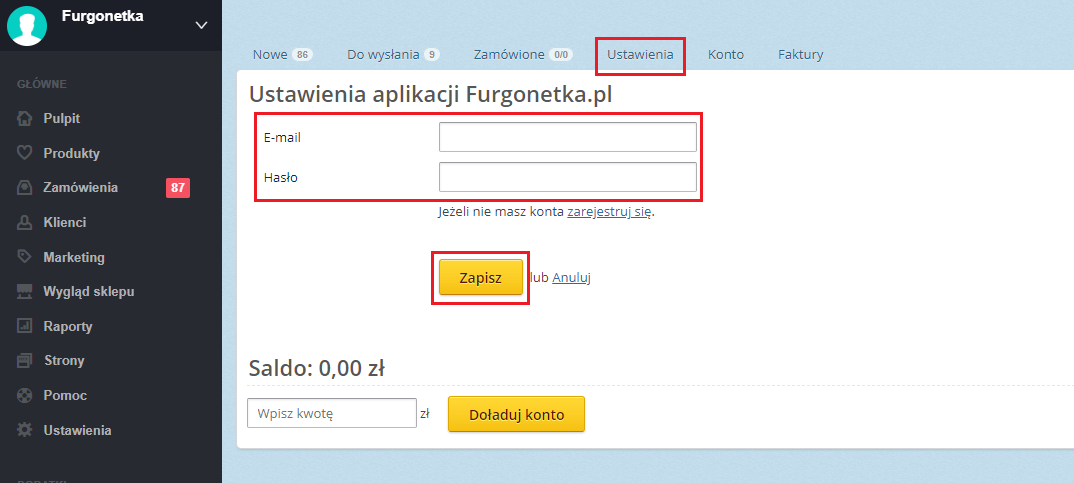Click the Produkty heart icon
This screenshot has width=1074, height=483.
[x=25, y=153]
